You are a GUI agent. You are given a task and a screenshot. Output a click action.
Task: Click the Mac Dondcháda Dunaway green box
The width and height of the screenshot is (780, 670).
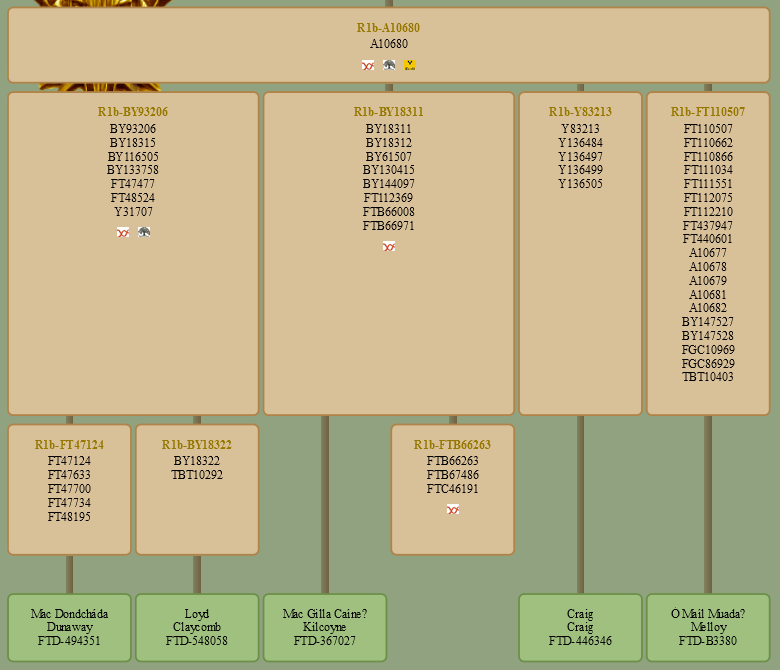click(69, 627)
